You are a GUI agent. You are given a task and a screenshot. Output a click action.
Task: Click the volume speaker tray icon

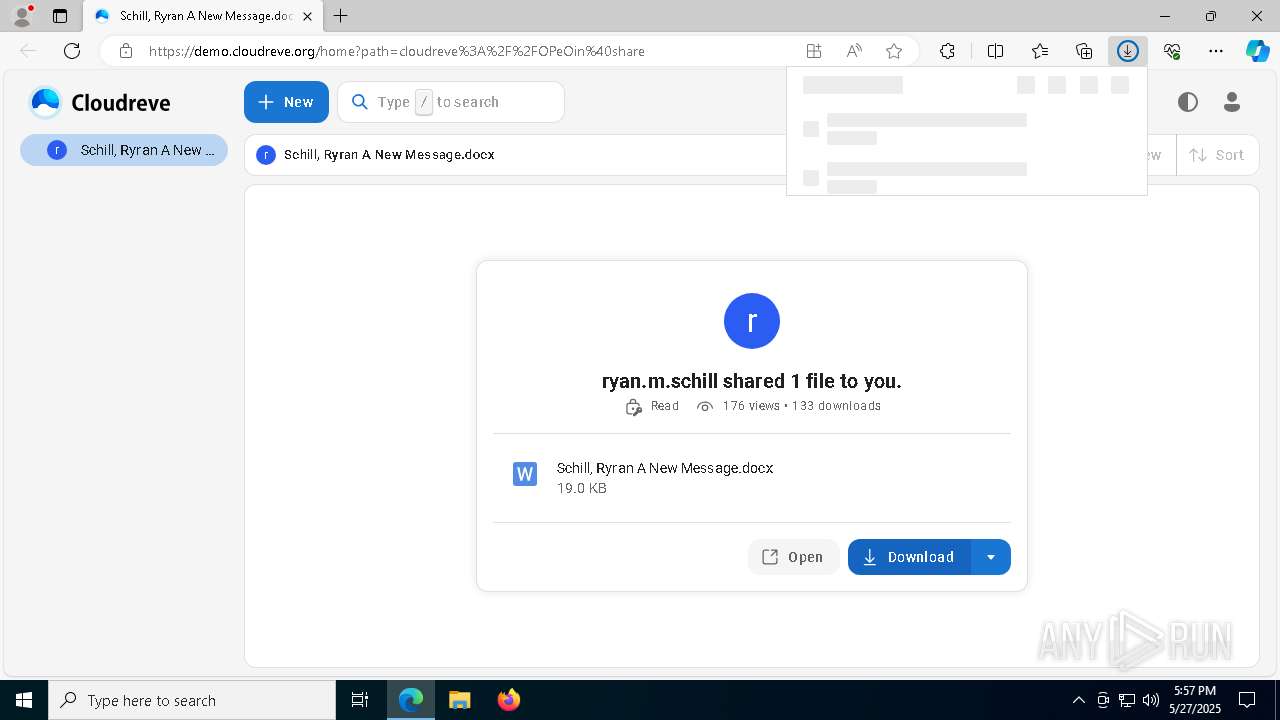click(x=1151, y=700)
